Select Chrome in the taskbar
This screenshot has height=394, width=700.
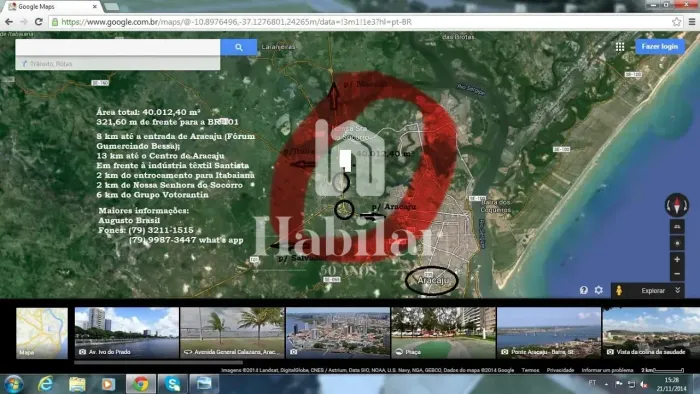click(141, 384)
